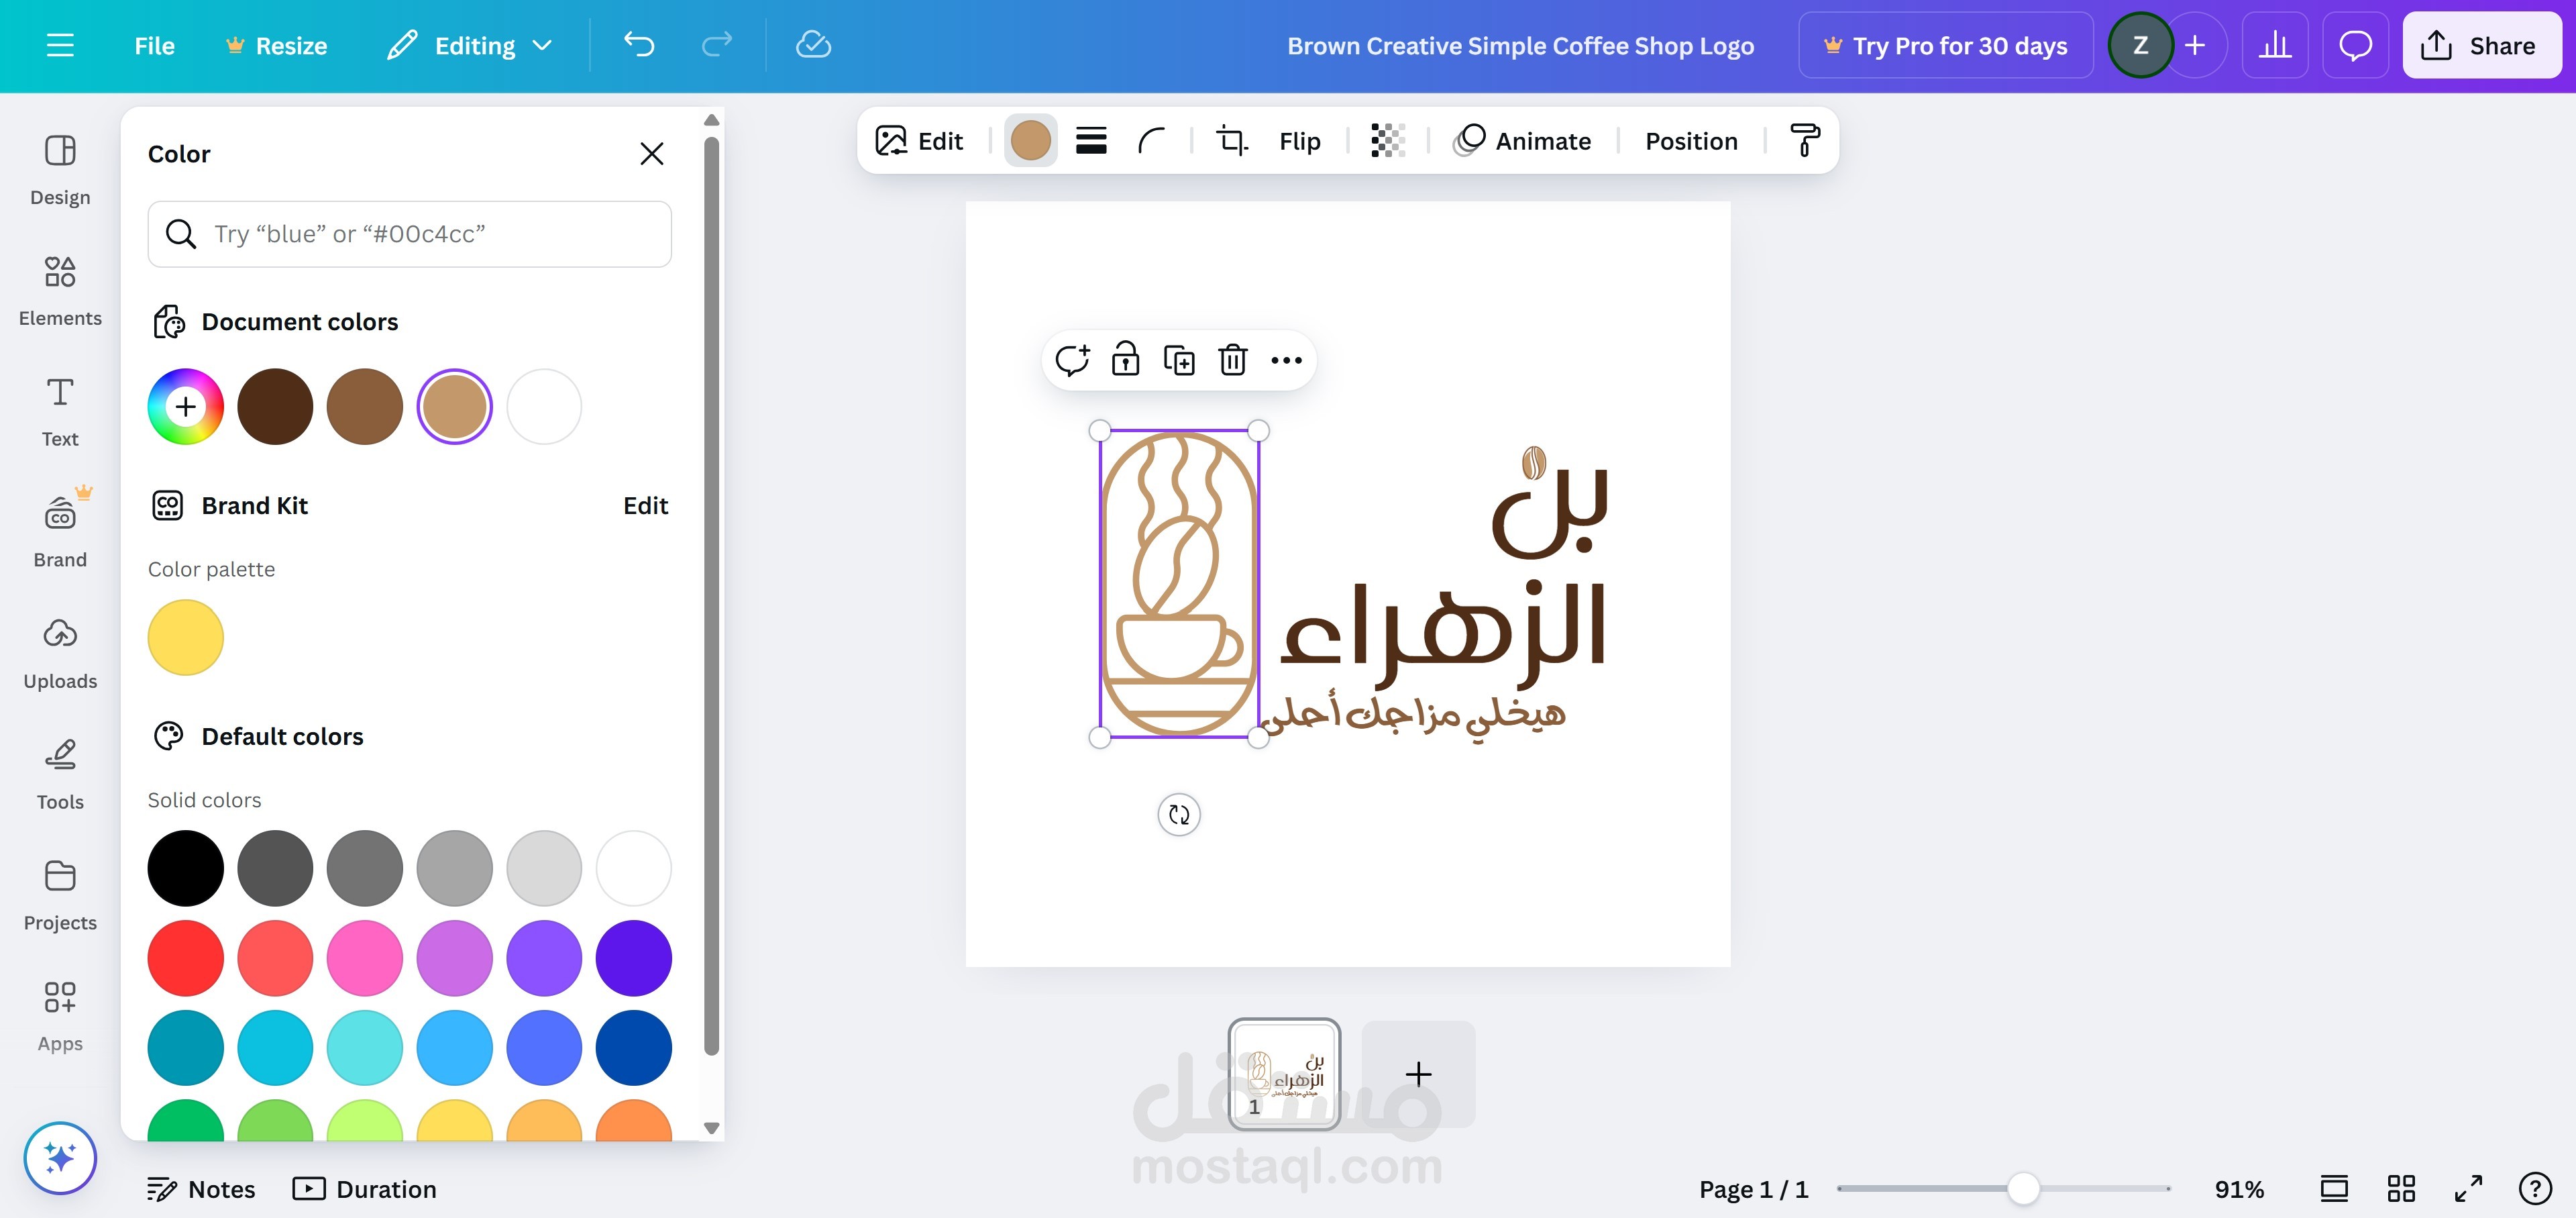Click the color search input field
This screenshot has height=1218, width=2576.
coord(410,234)
